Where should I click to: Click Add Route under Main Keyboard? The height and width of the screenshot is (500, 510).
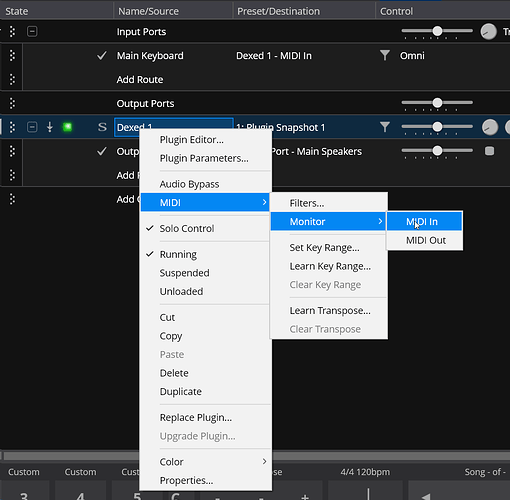140,79
